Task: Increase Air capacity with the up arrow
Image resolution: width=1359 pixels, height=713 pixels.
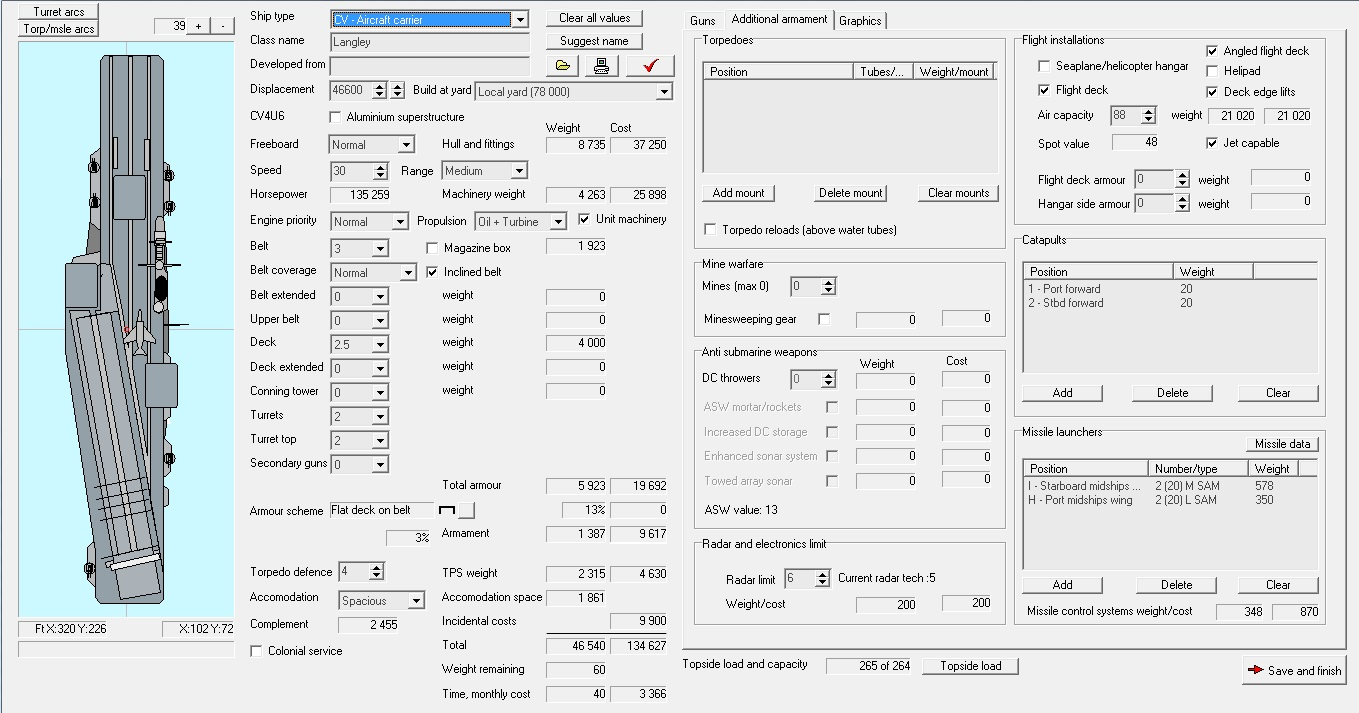Action: (1148, 111)
